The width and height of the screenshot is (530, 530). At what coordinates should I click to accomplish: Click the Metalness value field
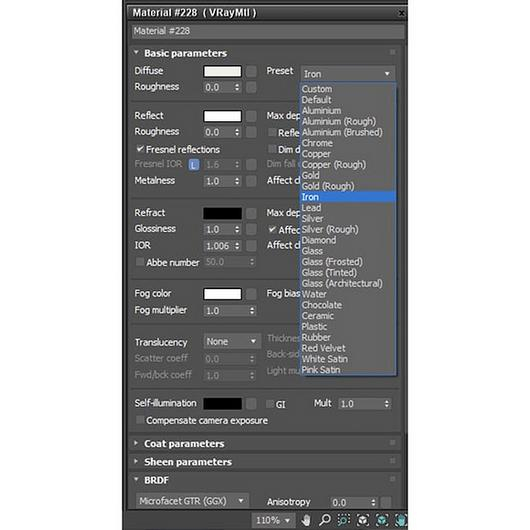coord(218,181)
